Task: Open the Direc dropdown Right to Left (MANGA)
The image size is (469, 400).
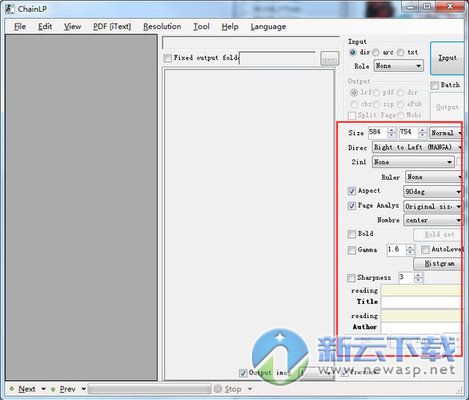Action: [417, 147]
